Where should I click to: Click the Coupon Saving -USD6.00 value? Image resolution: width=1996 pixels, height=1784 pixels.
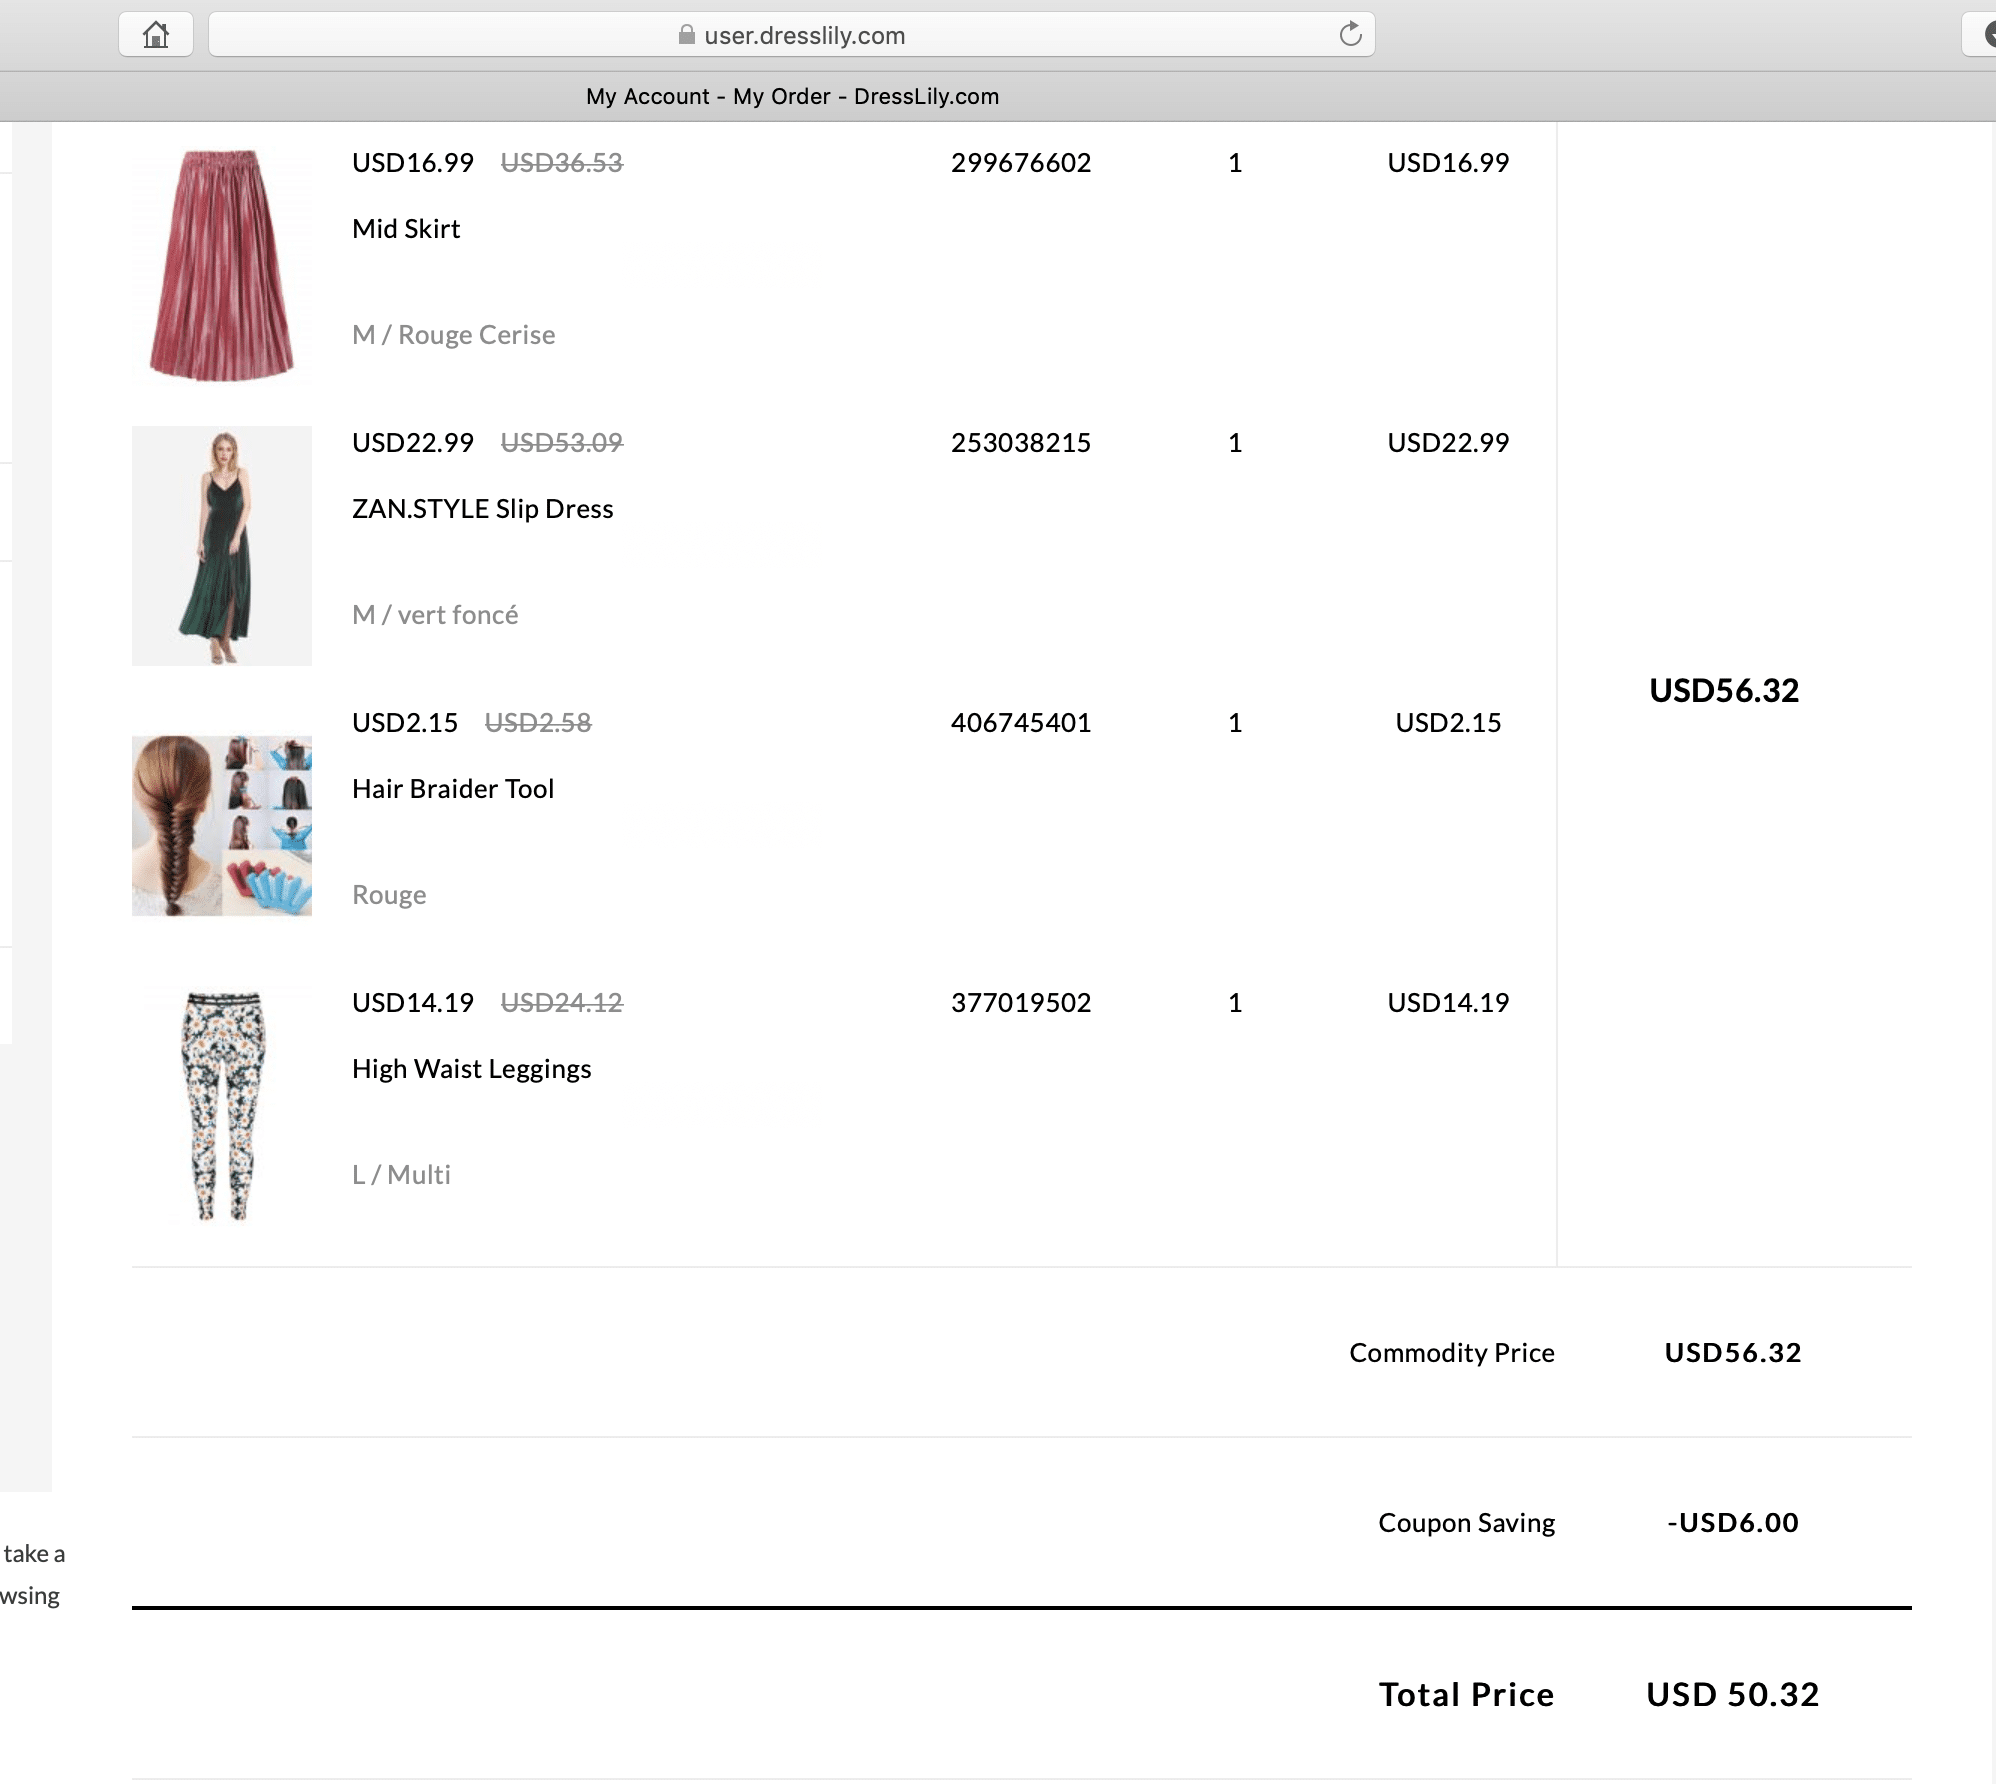click(1732, 1522)
